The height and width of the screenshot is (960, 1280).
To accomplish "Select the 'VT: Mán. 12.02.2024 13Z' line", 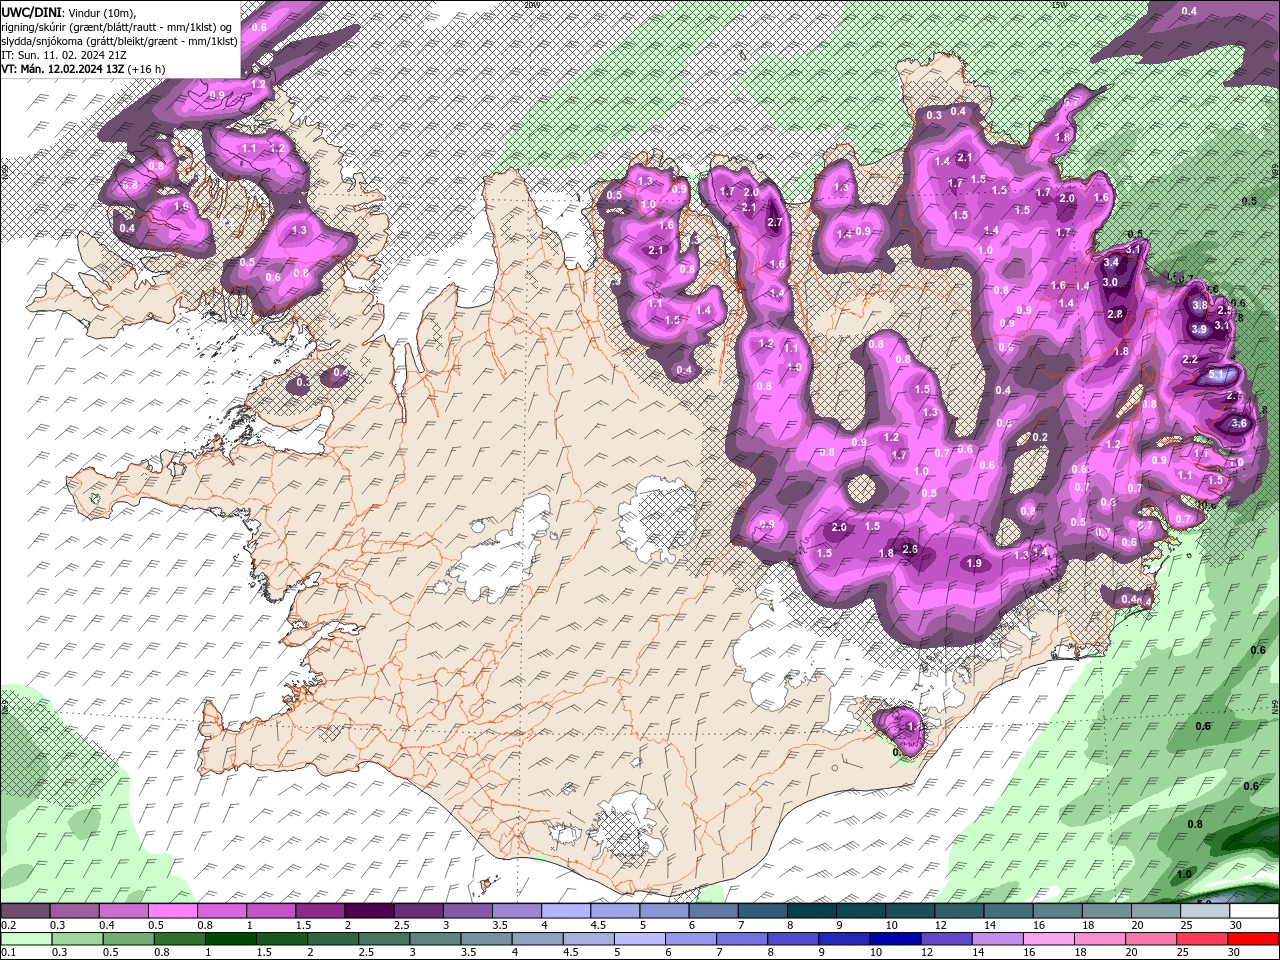I will pyautogui.click(x=84, y=69).
